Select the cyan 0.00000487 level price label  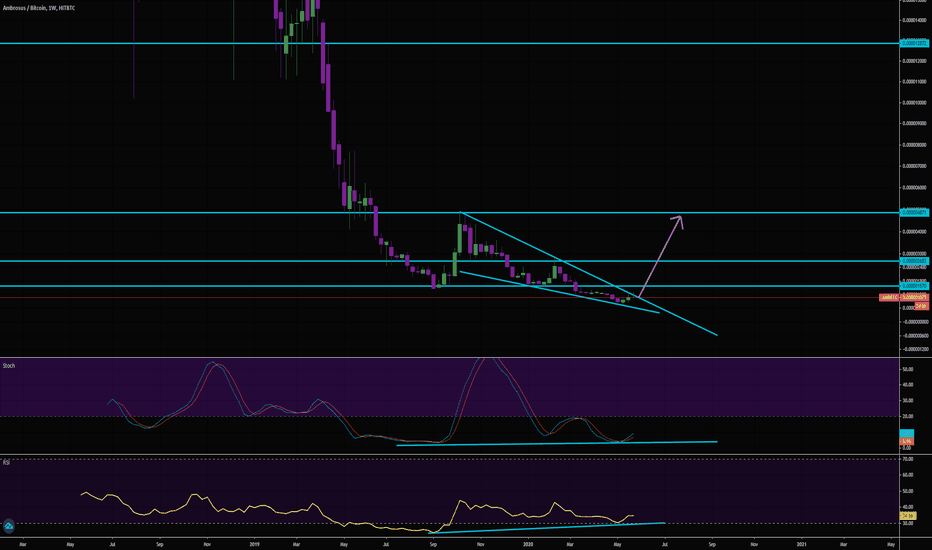point(914,212)
